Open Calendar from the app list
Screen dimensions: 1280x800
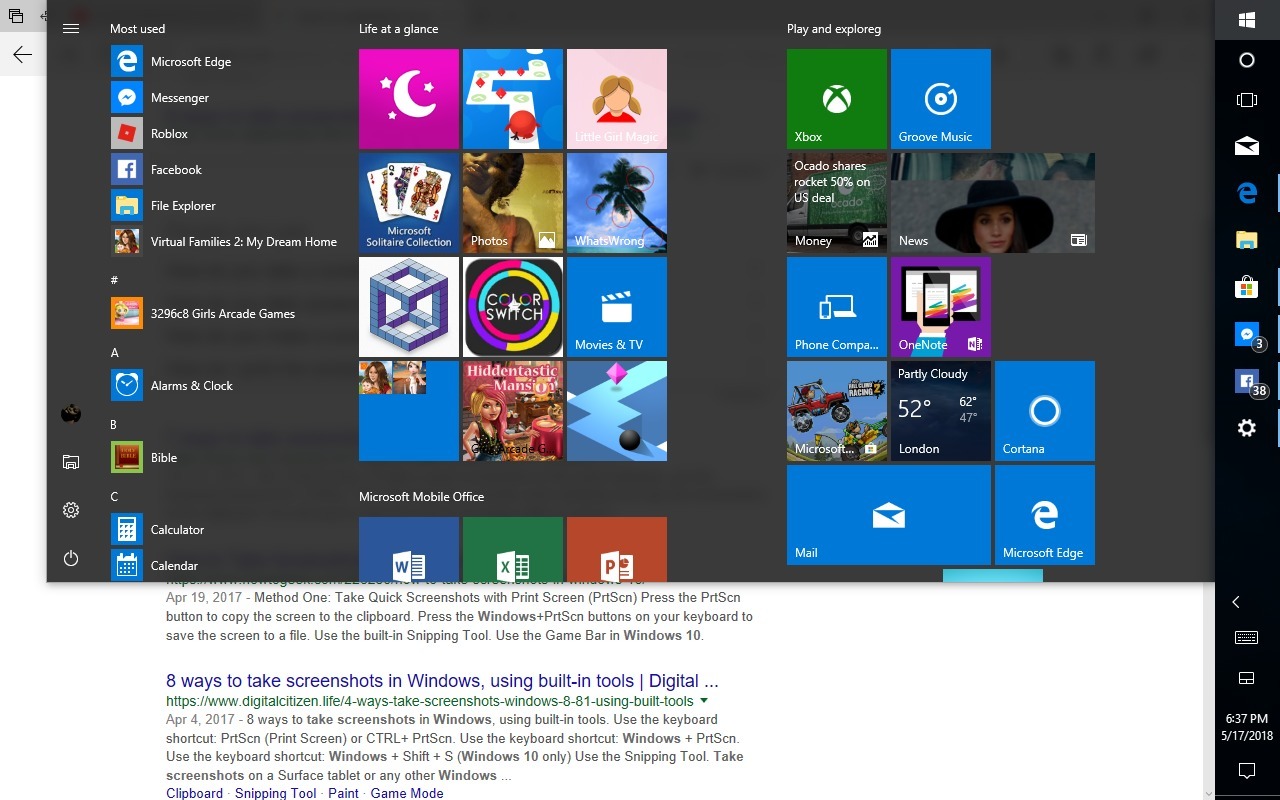pyautogui.click(x=225, y=566)
